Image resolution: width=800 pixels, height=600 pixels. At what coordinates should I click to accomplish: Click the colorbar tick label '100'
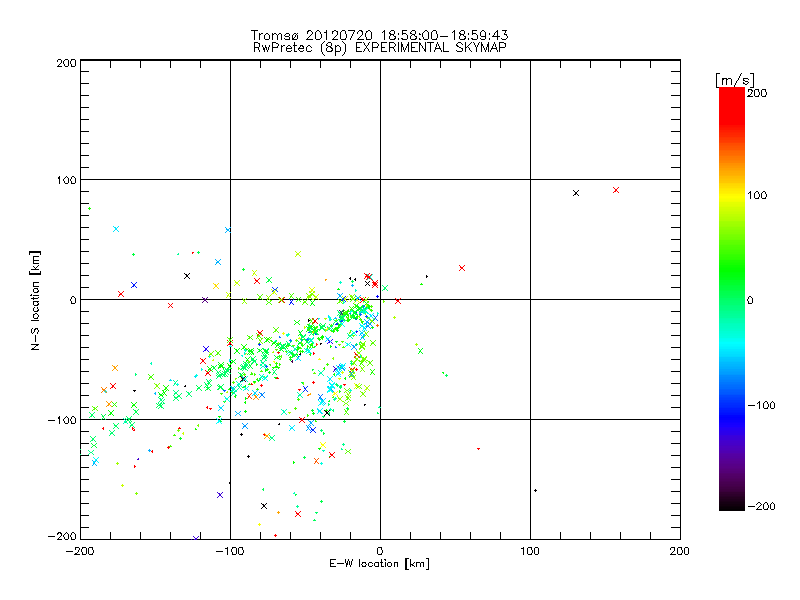pos(757,195)
